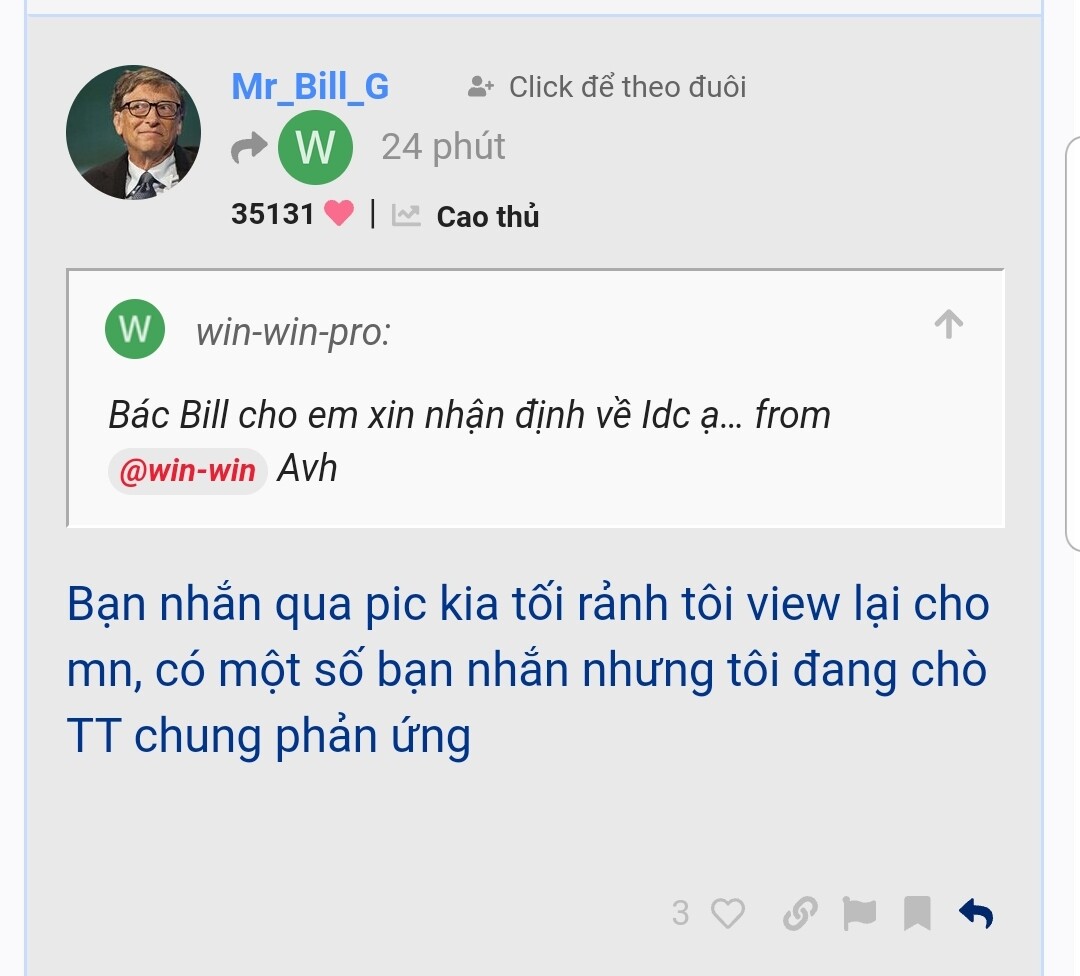Open the quoted 'win-win-pro:' title
The image size is (1080, 976).
pyautogui.click(x=293, y=332)
